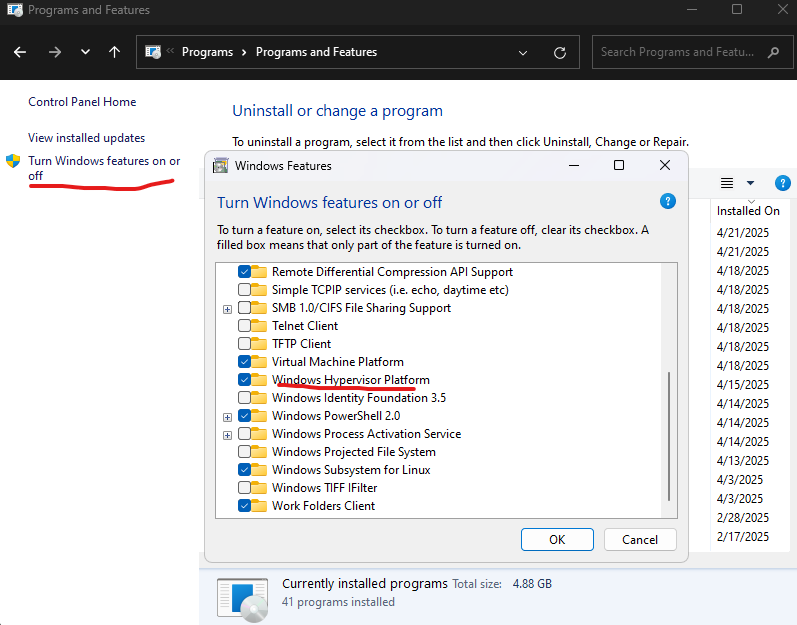This screenshot has width=797, height=625.
Task: Click the installed programs disc icon
Action: (x=242, y=600)
